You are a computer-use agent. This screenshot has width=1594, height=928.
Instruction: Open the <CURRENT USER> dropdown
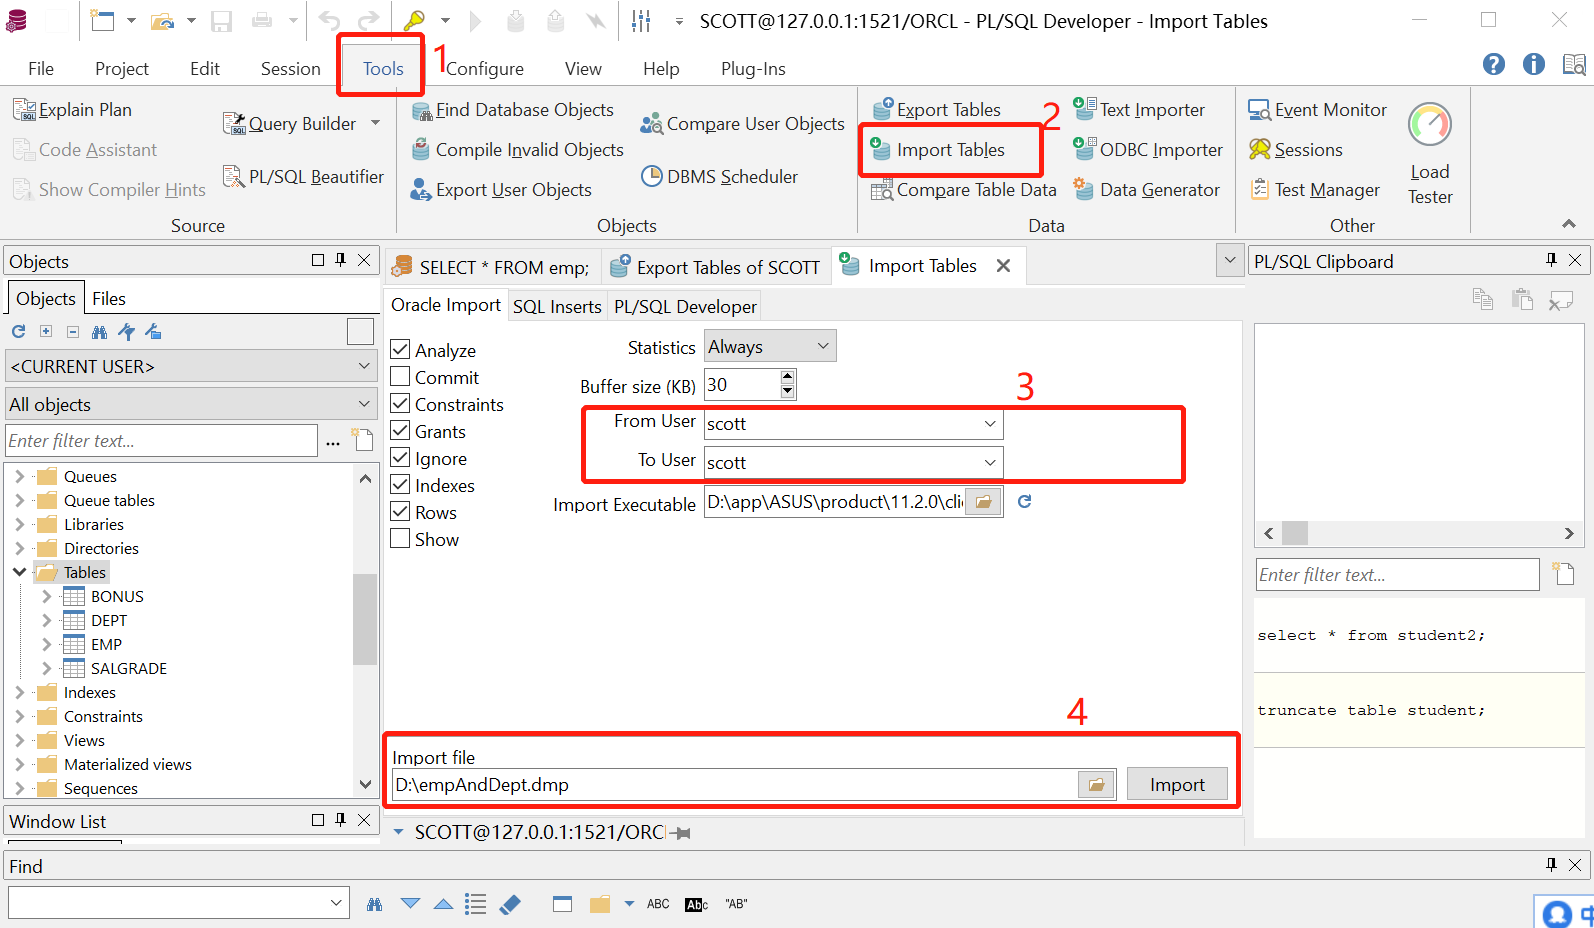[x=190, y=366]
